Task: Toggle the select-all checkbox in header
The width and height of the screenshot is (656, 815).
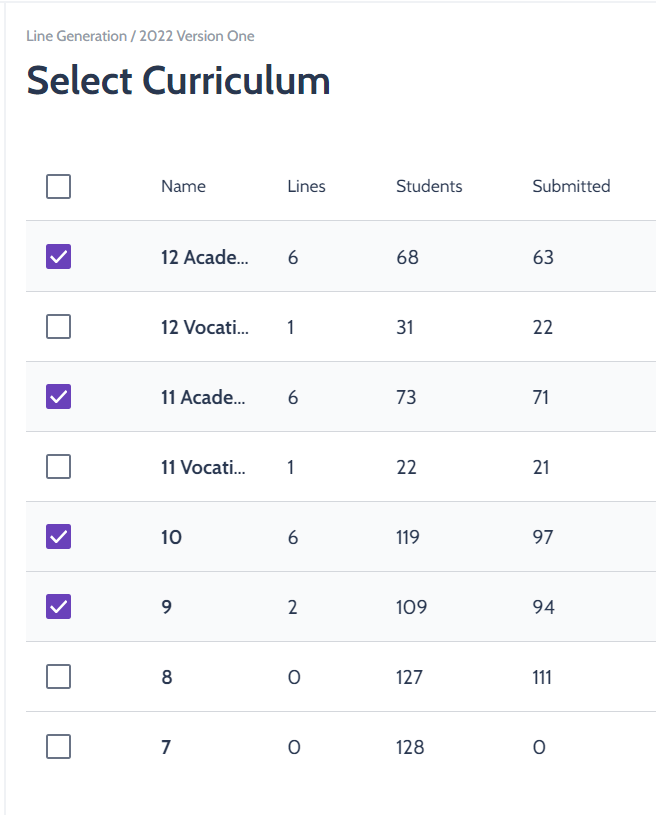Action: tap(58, 186)
